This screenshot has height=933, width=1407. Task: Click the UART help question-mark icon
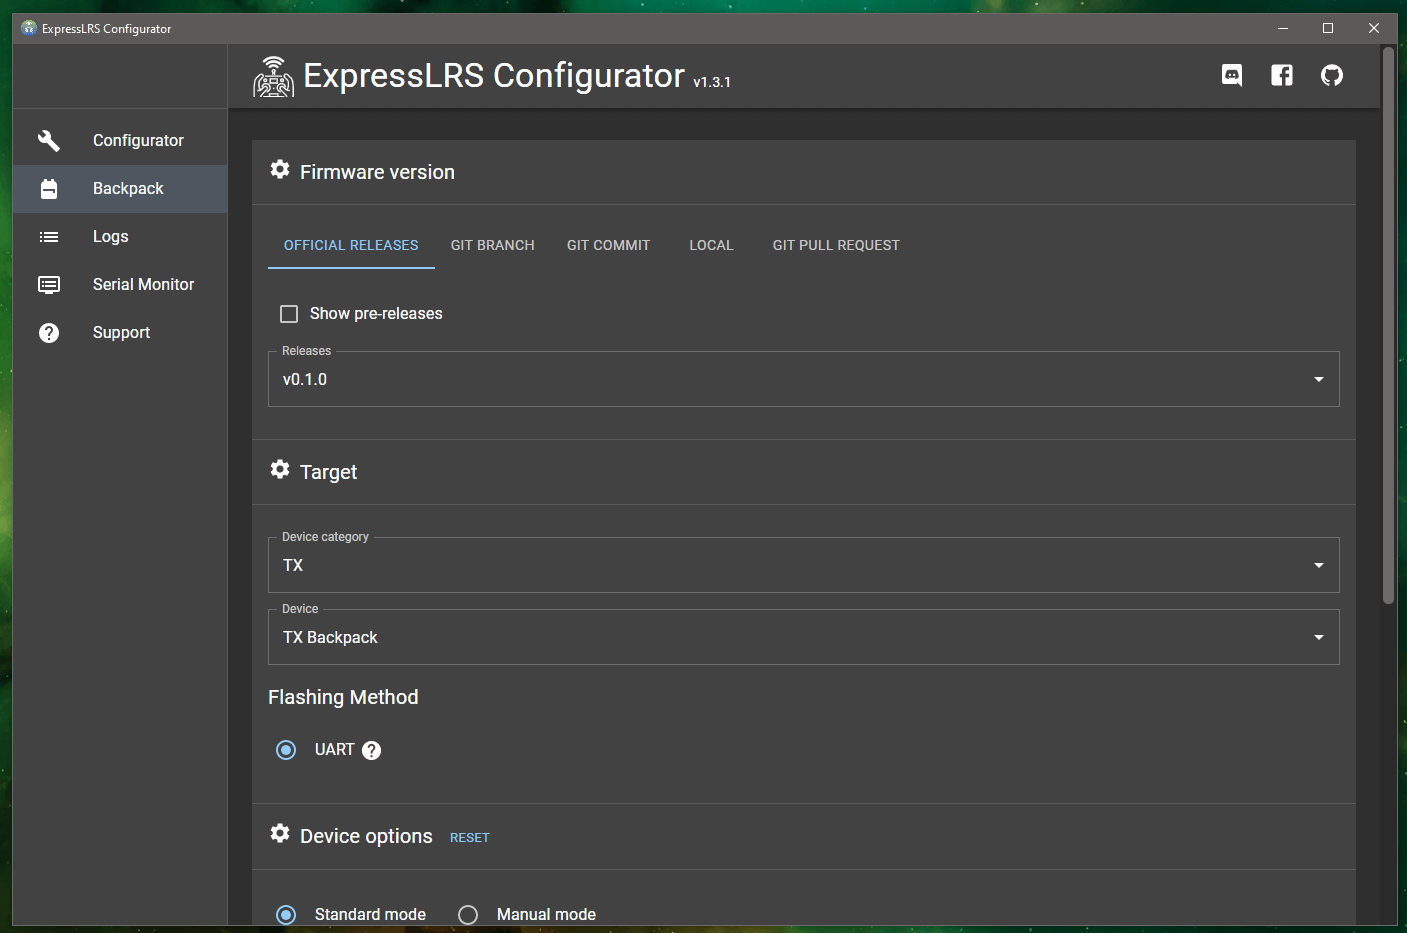tap(372, 751)
